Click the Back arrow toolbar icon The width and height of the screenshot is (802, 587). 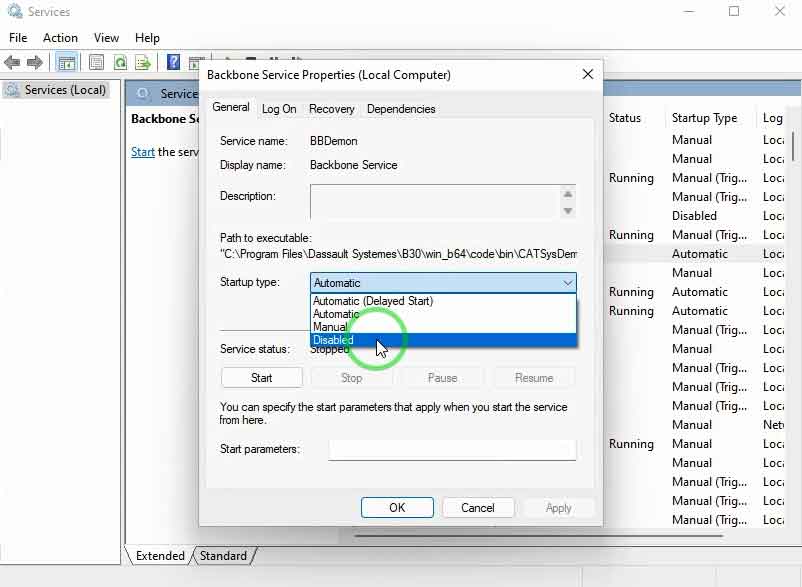point(13,63)
